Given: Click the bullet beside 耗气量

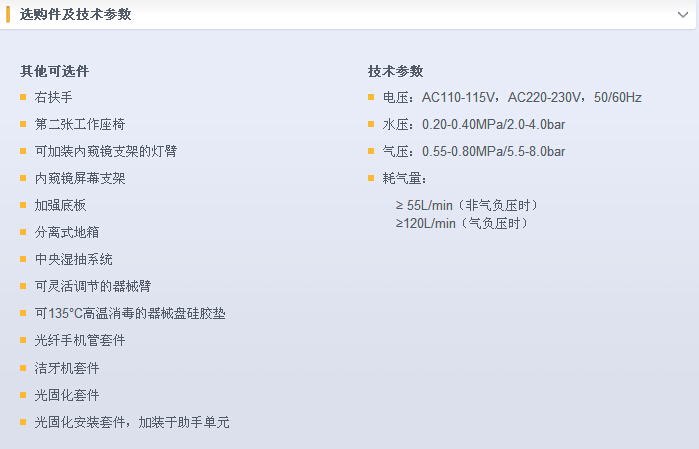Looking at the screenshot, I should (371, 178).
